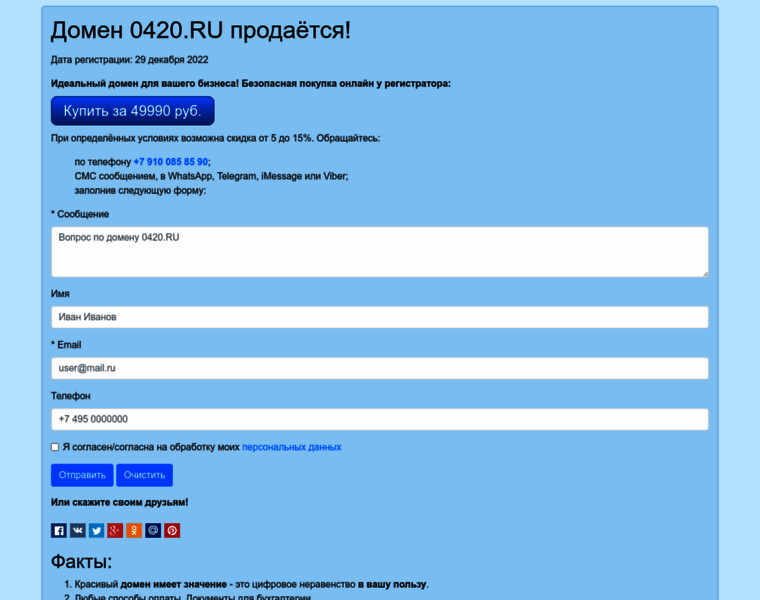Image resolution: width=760 pixels, height=600 pixels.
Task: Click the Имя field label
Action: 60,294
